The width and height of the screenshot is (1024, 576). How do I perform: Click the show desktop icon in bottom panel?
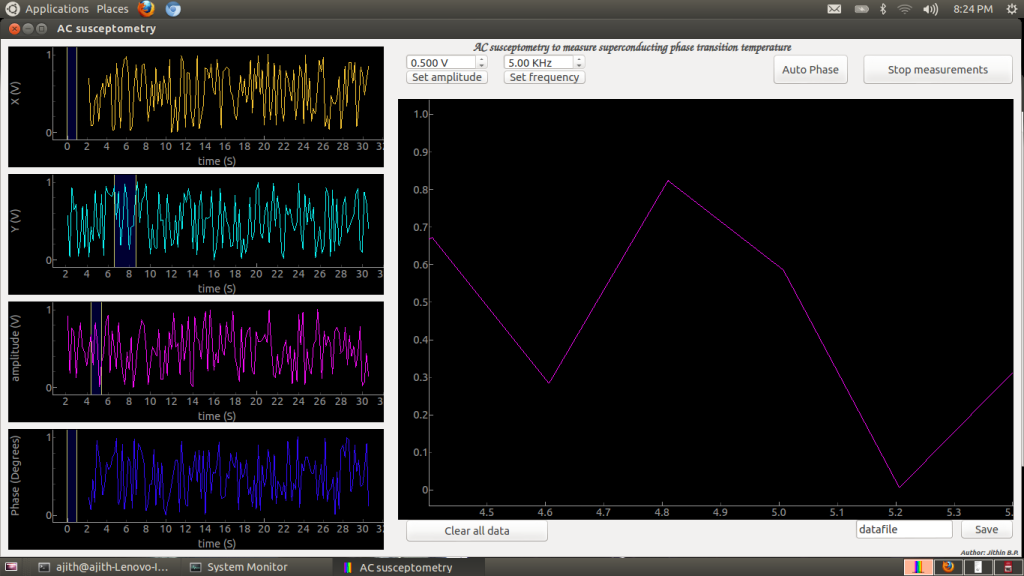tap(11, 567)
